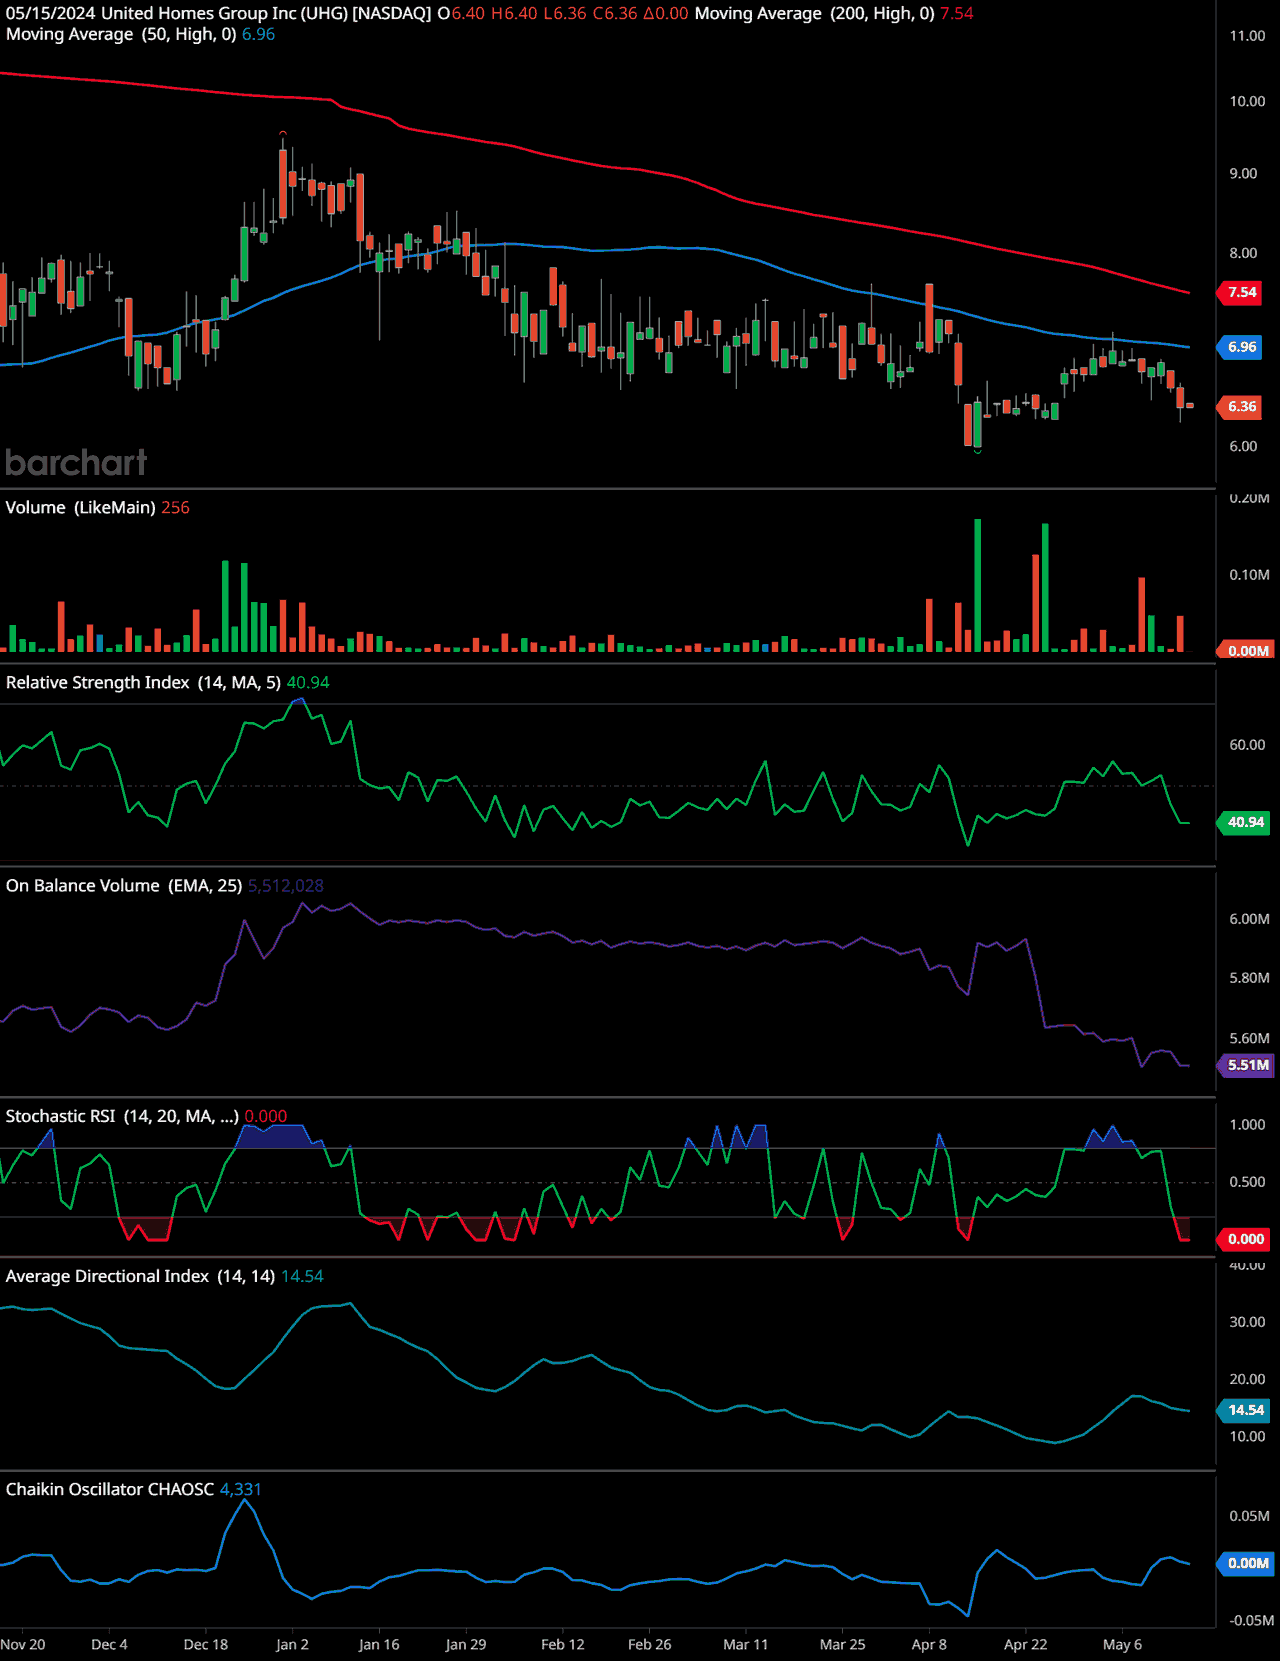Click the Volume (LikeMain) label
Image resolution: width=1280 pixels, height=1661 pixels.
point(80,508)
